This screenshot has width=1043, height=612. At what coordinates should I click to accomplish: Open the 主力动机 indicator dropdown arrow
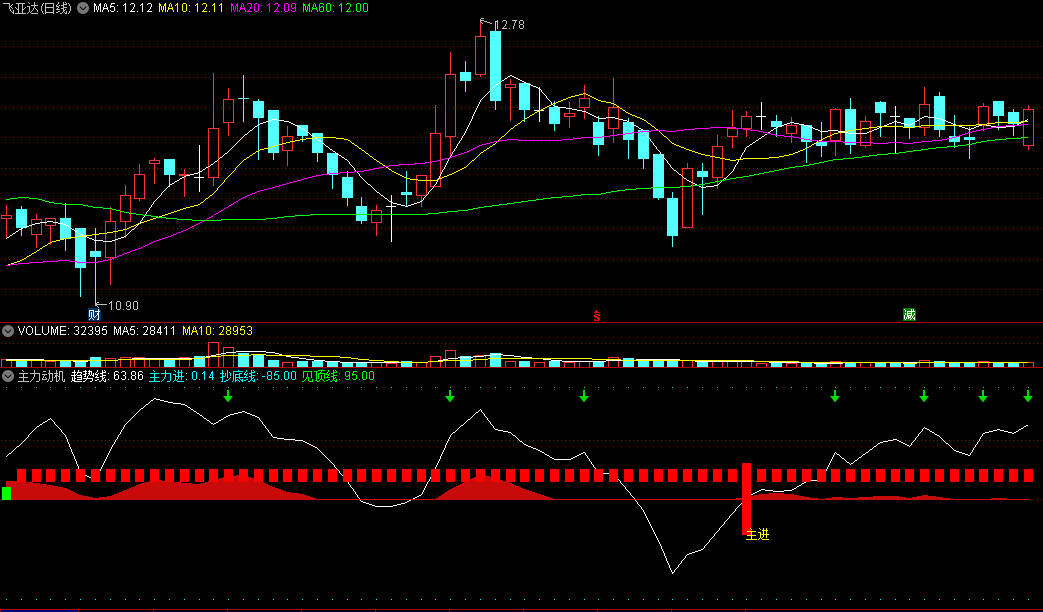(x=8, y=376)
